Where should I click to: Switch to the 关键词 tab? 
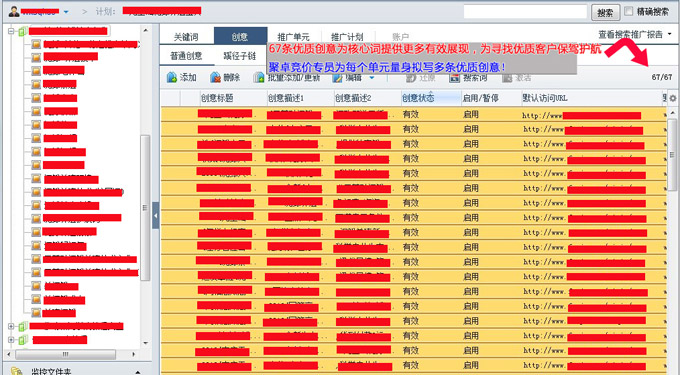186,37
